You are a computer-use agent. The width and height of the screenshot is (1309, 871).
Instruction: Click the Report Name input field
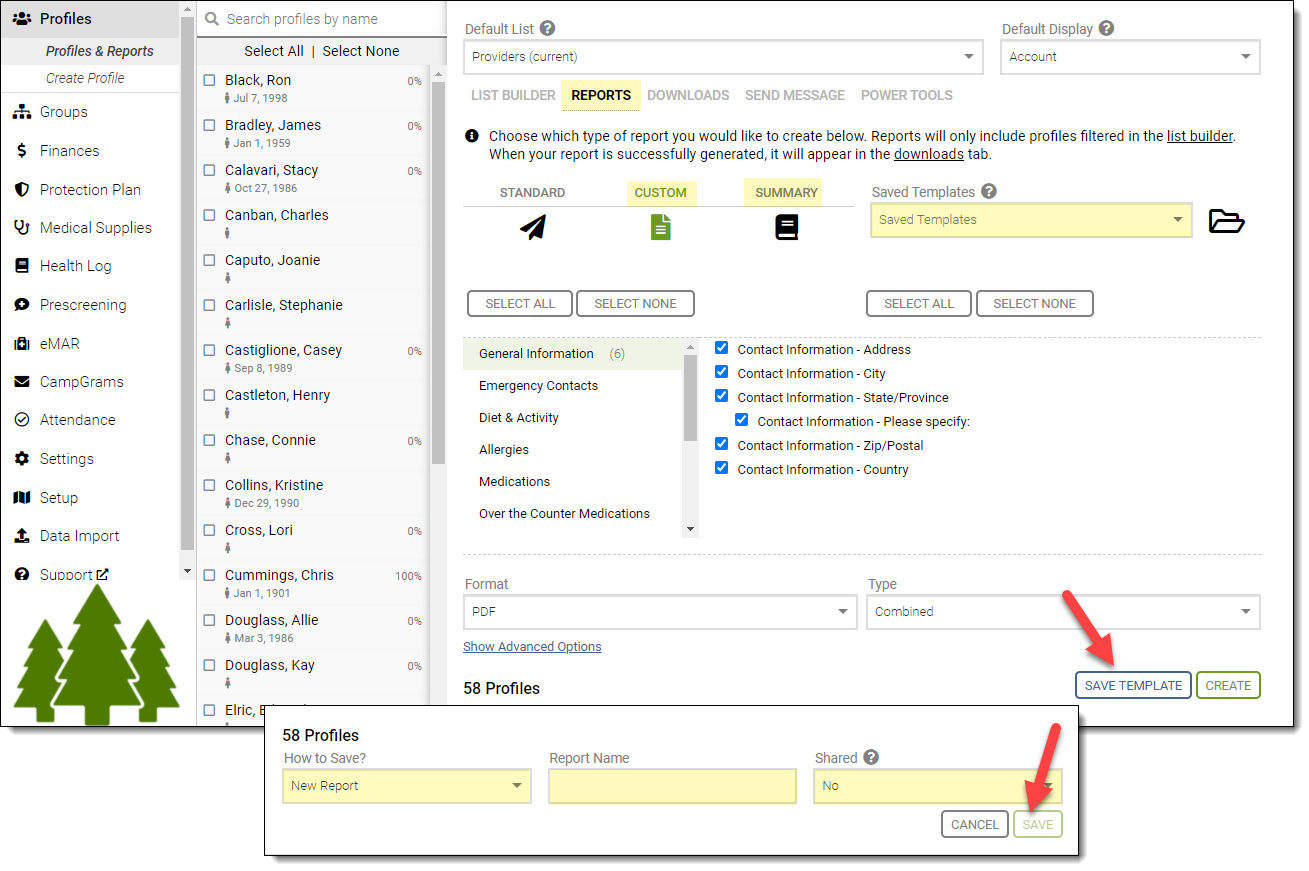click(672, 786)
